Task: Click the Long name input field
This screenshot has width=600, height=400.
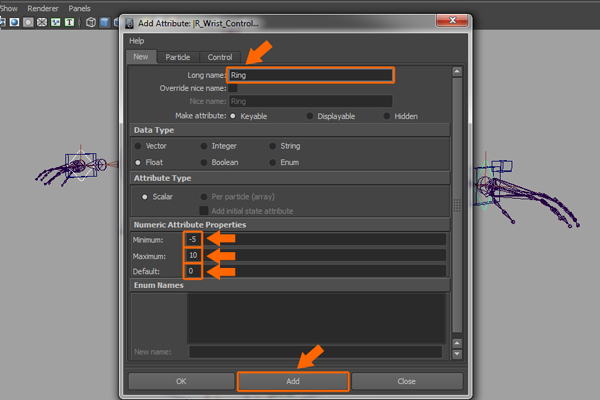Action: (310, 75)
